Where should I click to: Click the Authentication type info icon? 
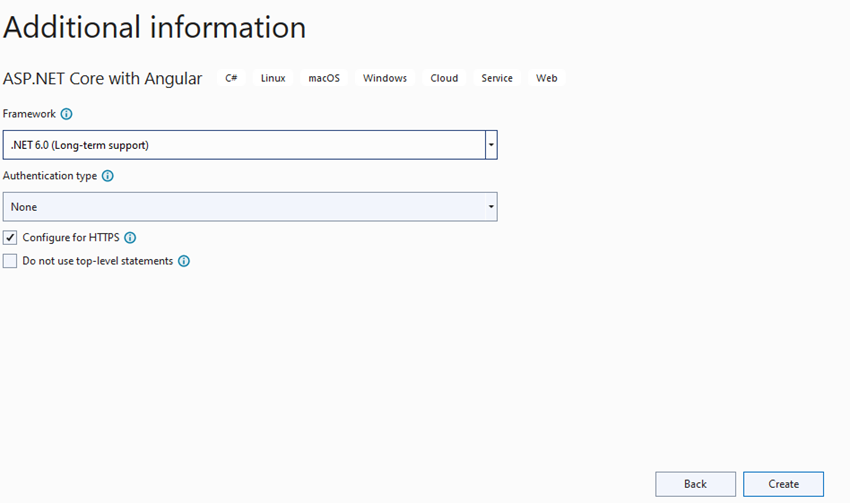[108, 176]
